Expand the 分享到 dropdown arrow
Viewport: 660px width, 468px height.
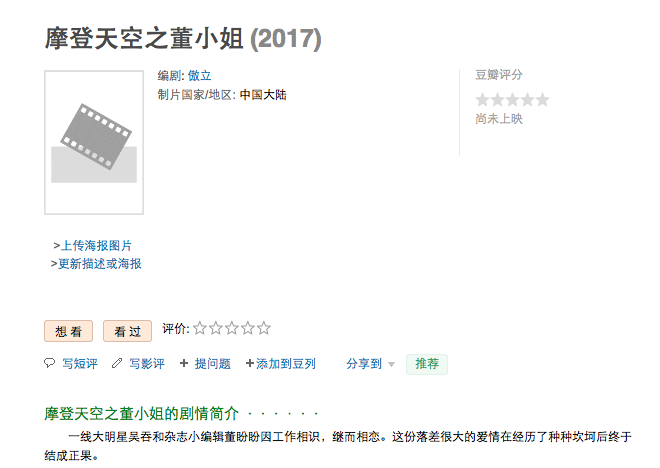coord(391,364)
